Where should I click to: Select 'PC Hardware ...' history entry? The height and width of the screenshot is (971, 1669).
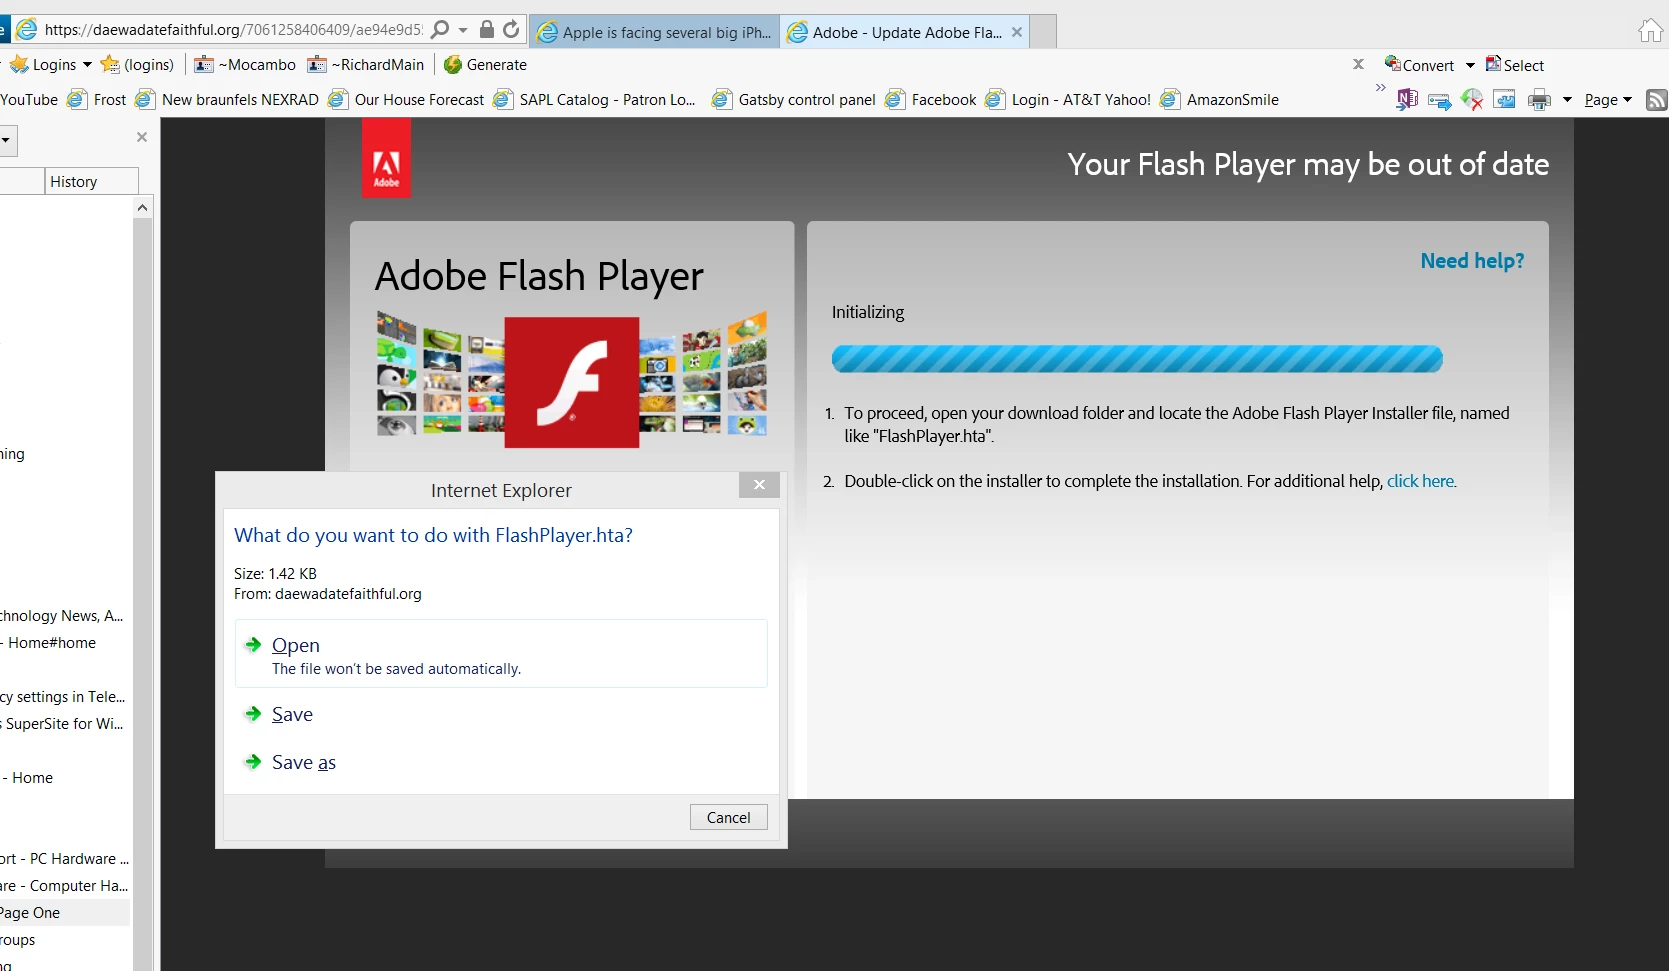[x=66, y=859]
